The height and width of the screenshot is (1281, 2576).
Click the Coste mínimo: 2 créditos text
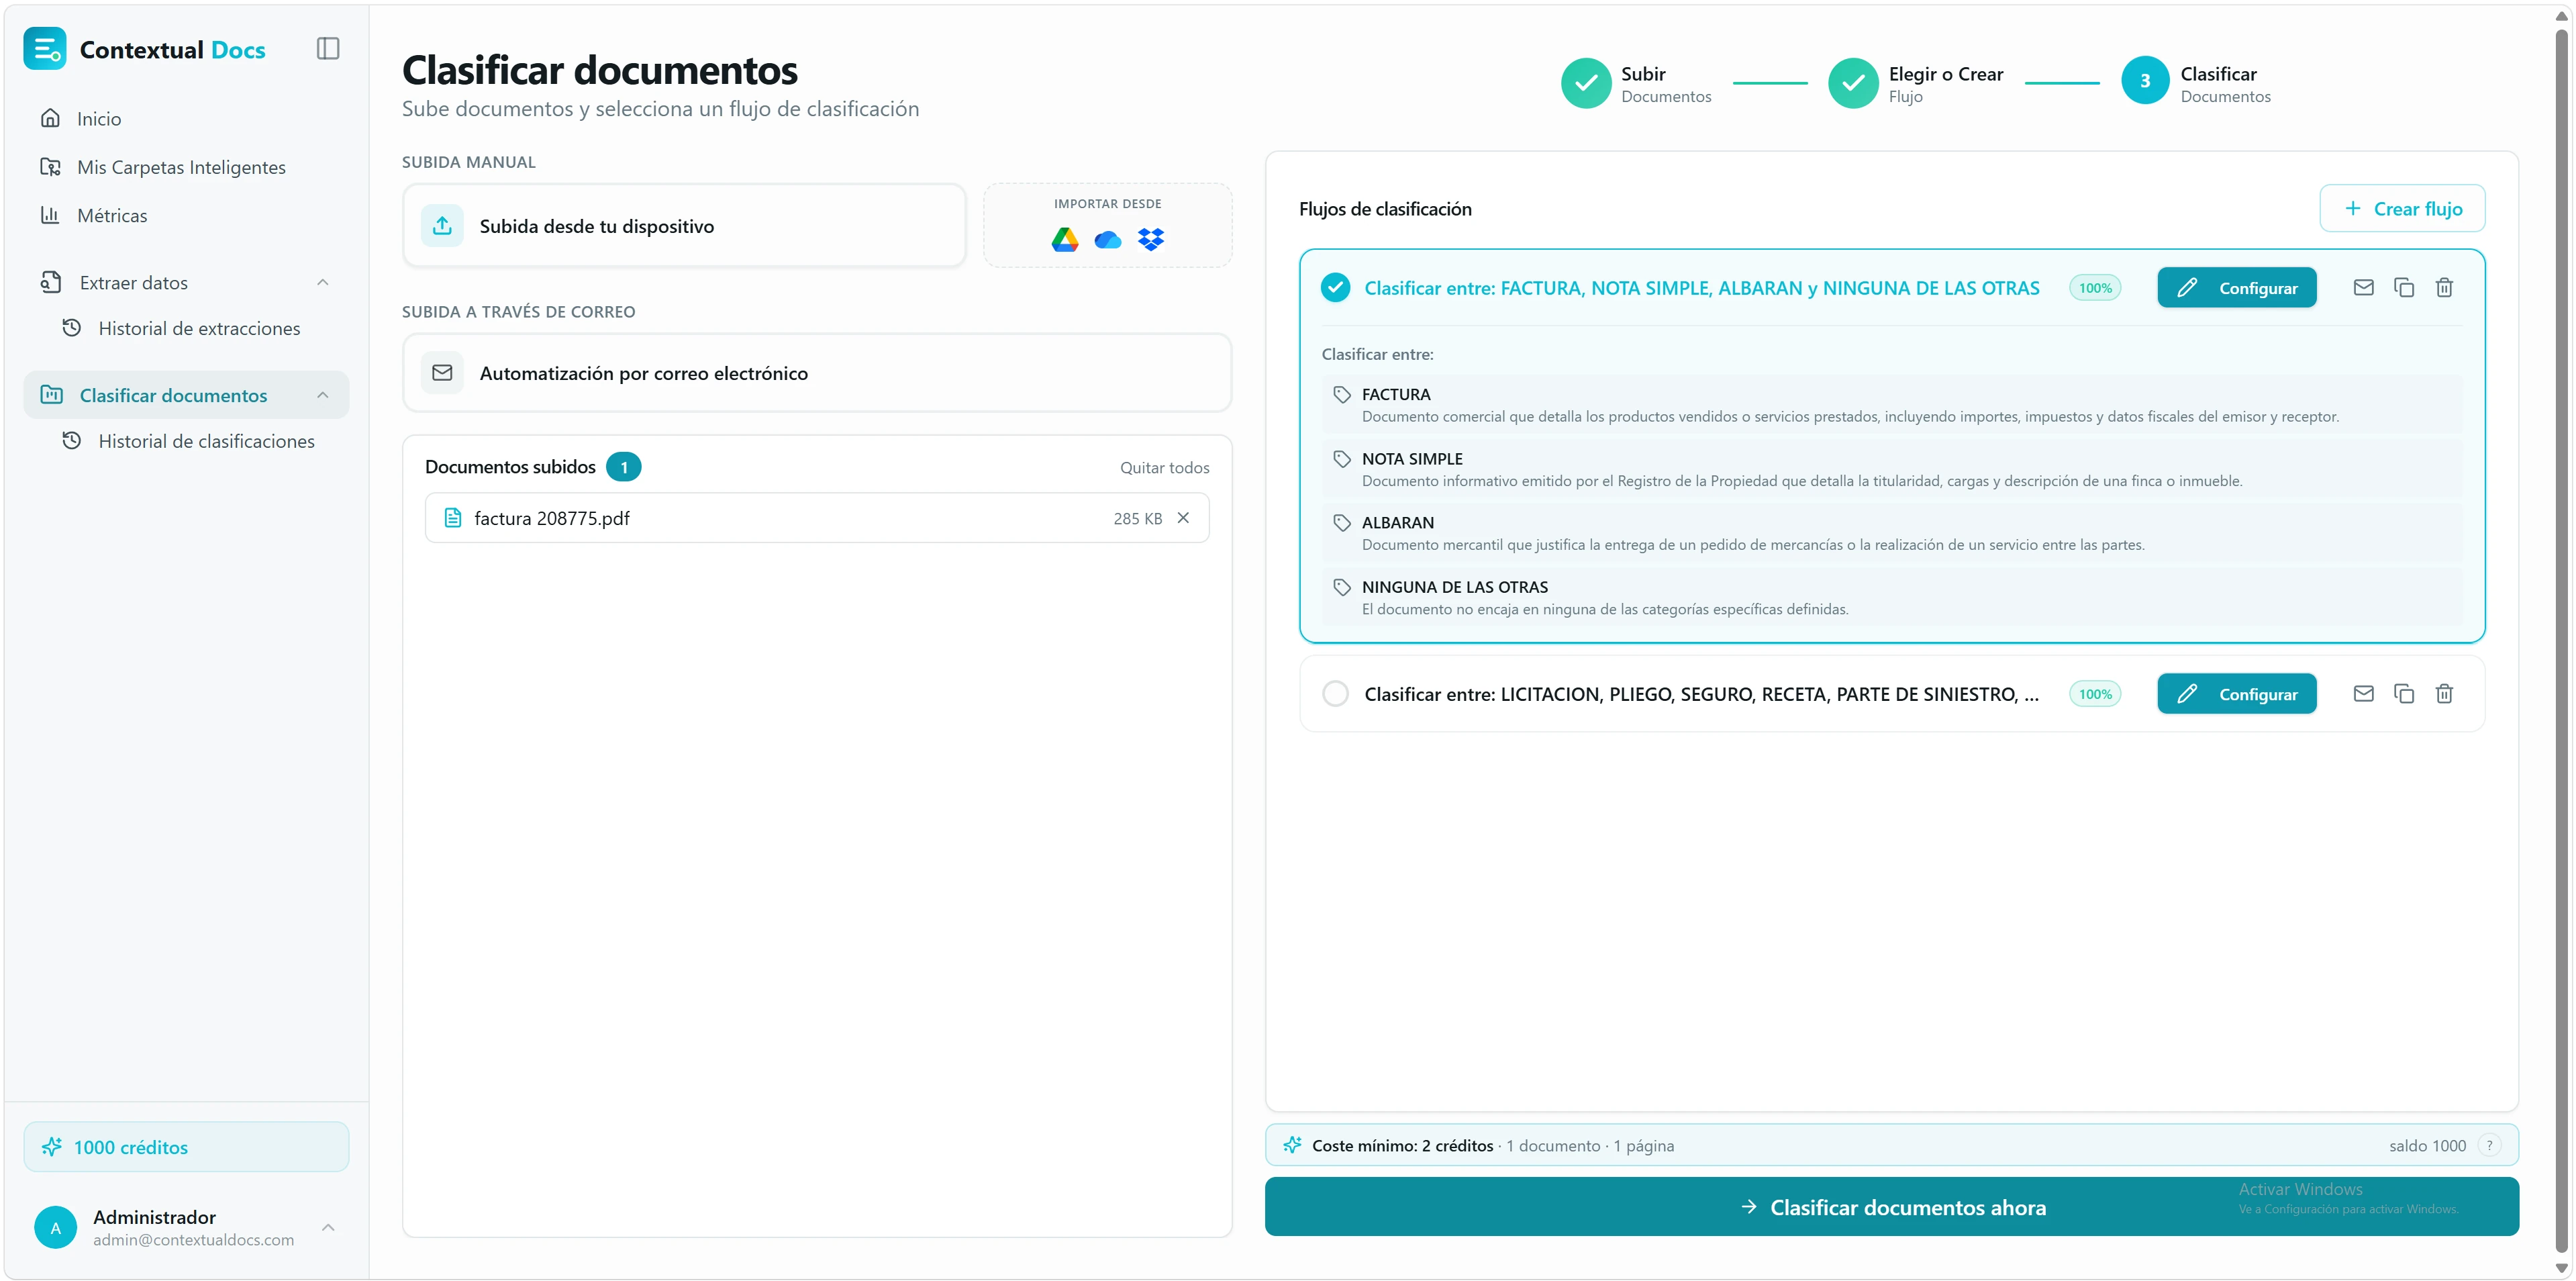[1403, 1146]
